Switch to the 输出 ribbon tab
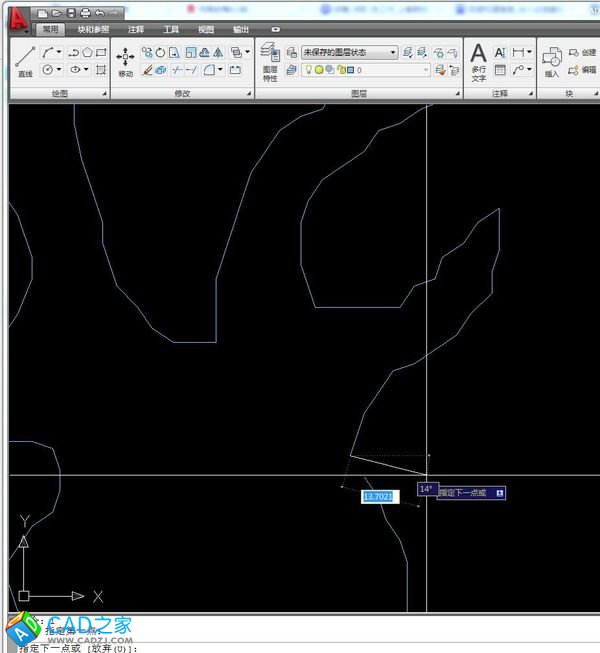The width and height of the screenshot is (600, 653). pyautogui.click(x=241, y=29)
